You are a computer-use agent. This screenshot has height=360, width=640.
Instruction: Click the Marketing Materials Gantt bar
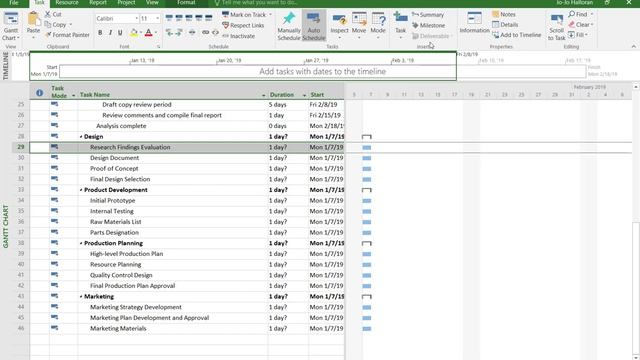pos(367,329)
